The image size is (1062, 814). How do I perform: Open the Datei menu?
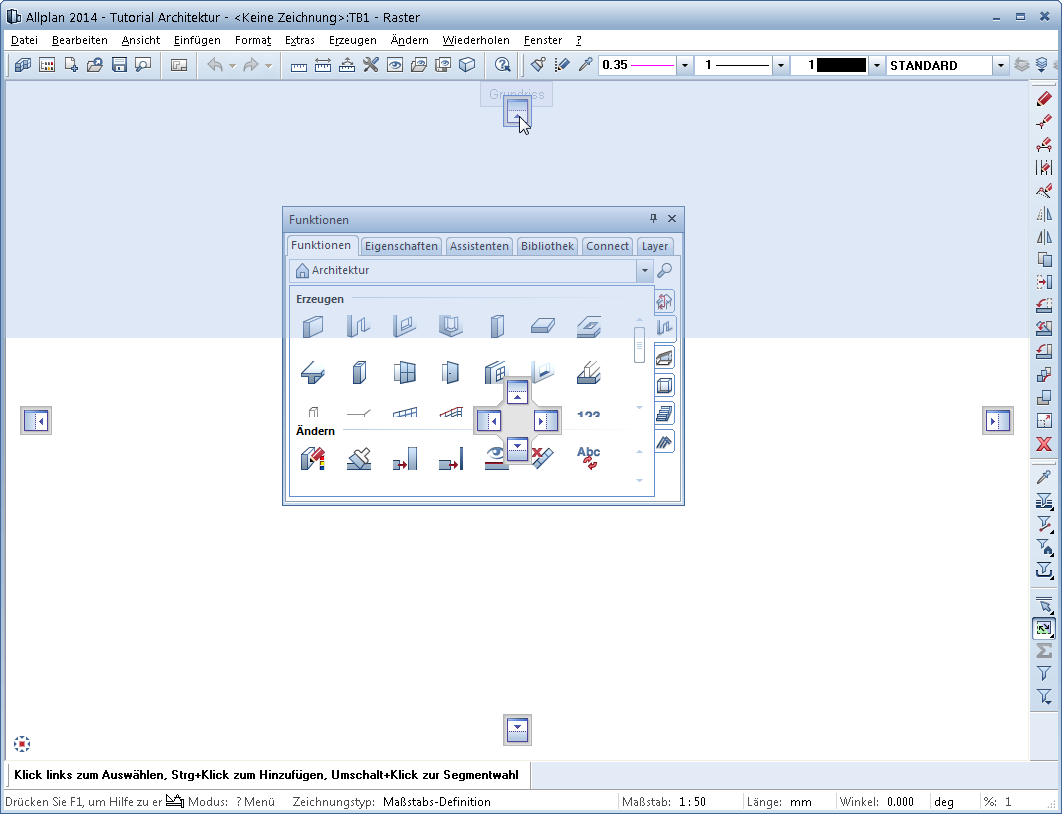(x=24, y=40)
